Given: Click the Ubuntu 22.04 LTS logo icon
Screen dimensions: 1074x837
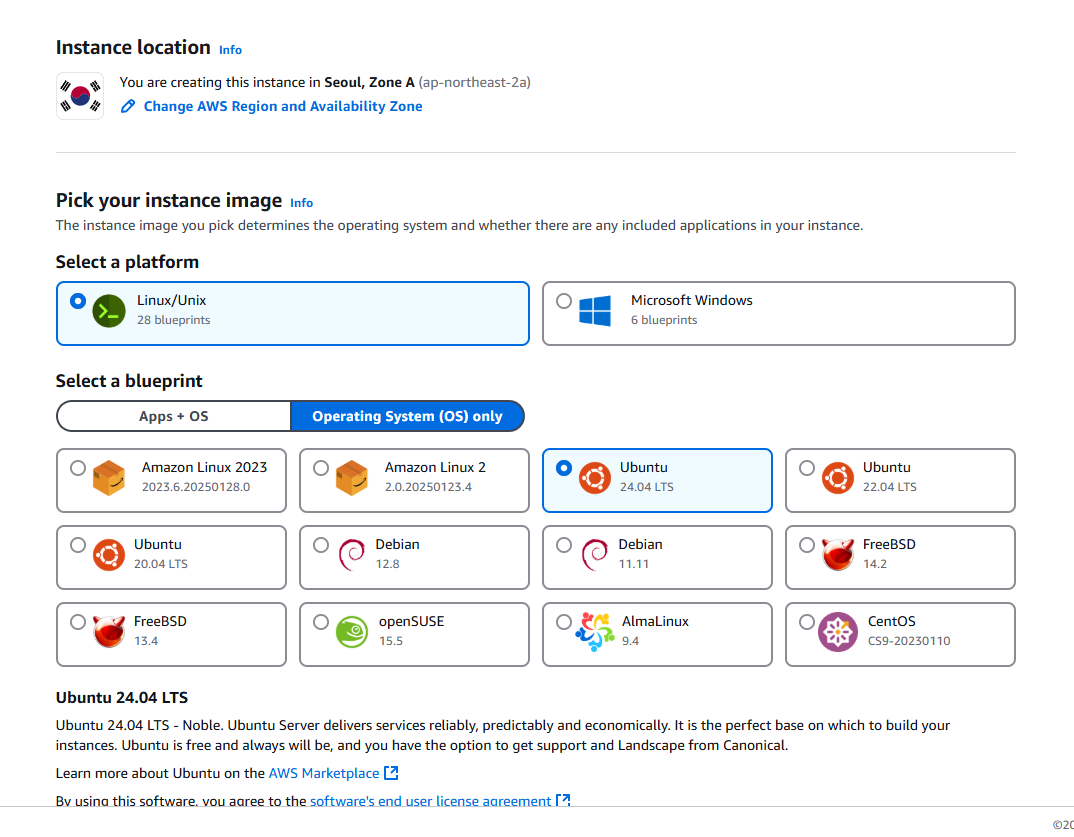Looking at the screenshot, I should 838,477.
